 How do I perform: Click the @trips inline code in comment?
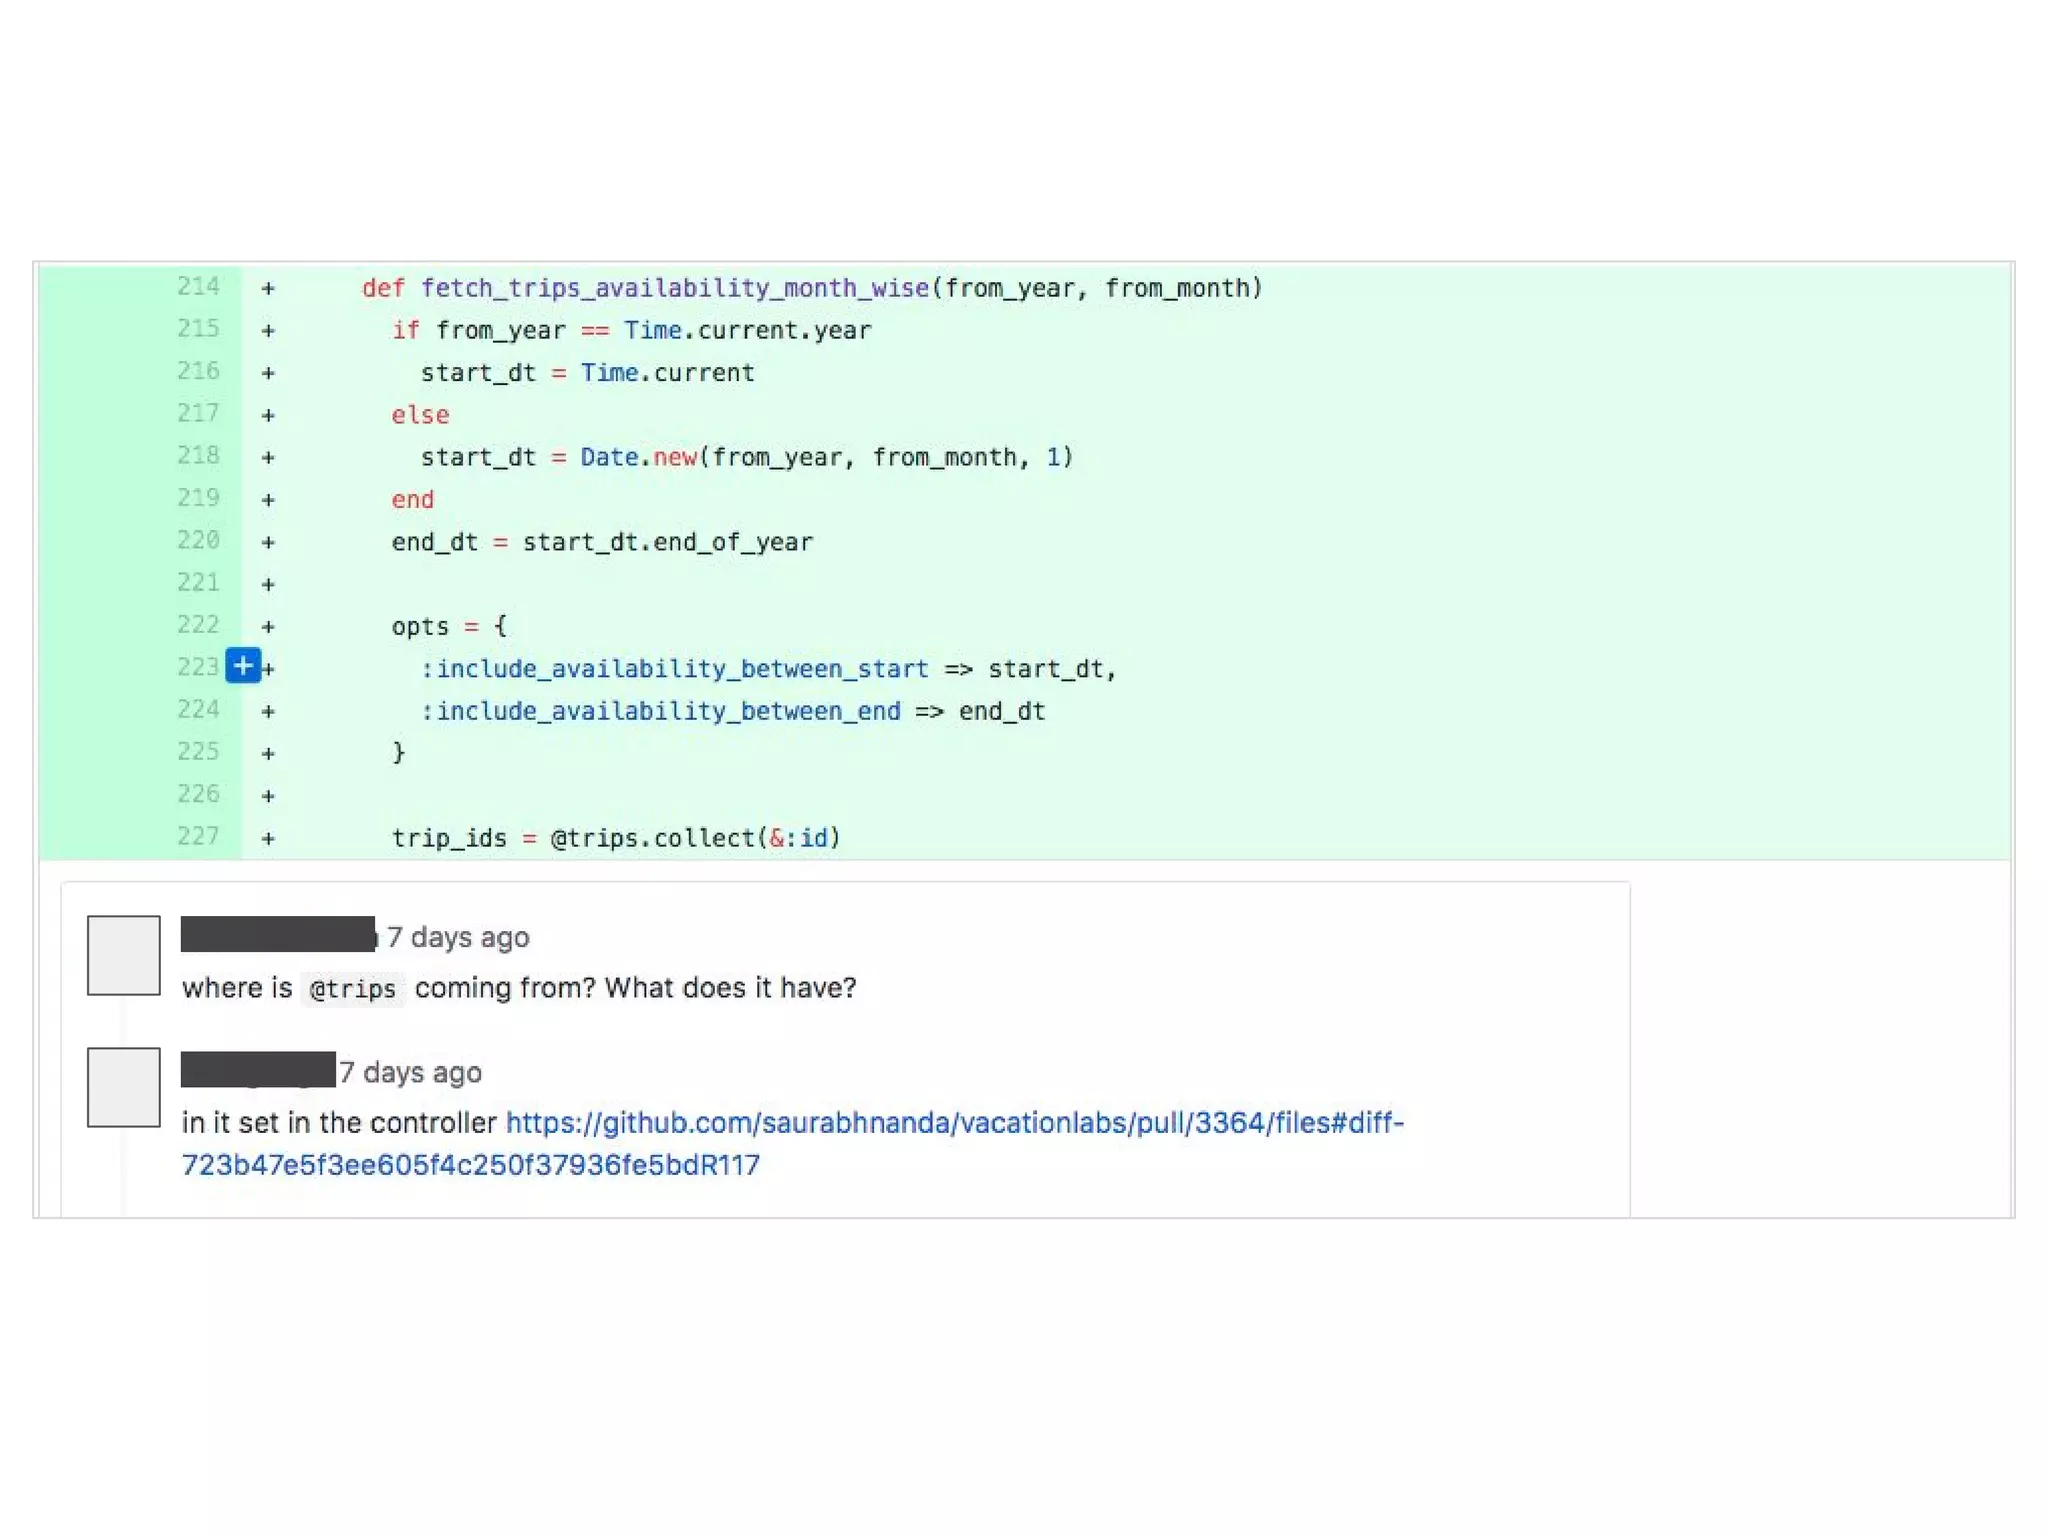tap(353, 989)
